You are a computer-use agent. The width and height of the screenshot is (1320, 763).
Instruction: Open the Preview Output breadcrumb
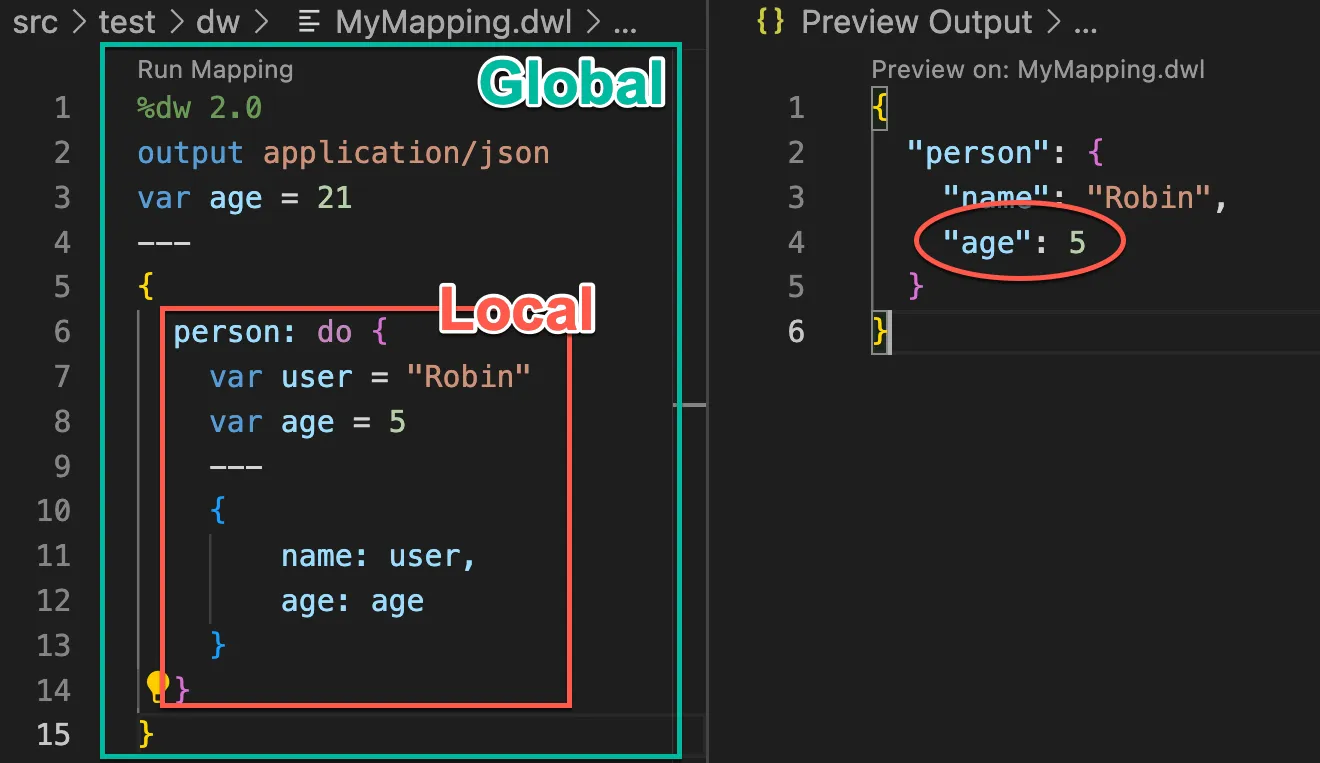point(917,22)
